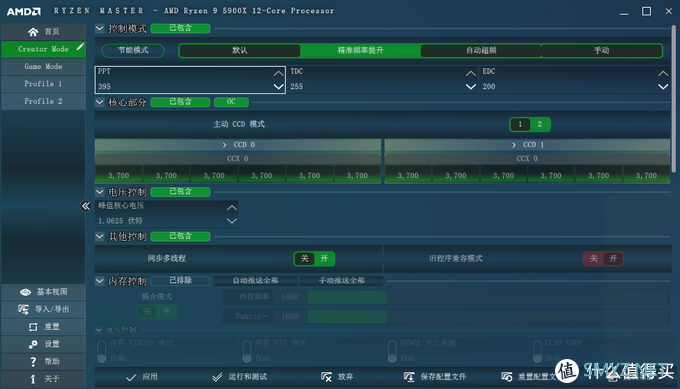Viewport: 680px width, 389px height.
Task: Select Precision Boost Overdrive mode
Action: 360,50
